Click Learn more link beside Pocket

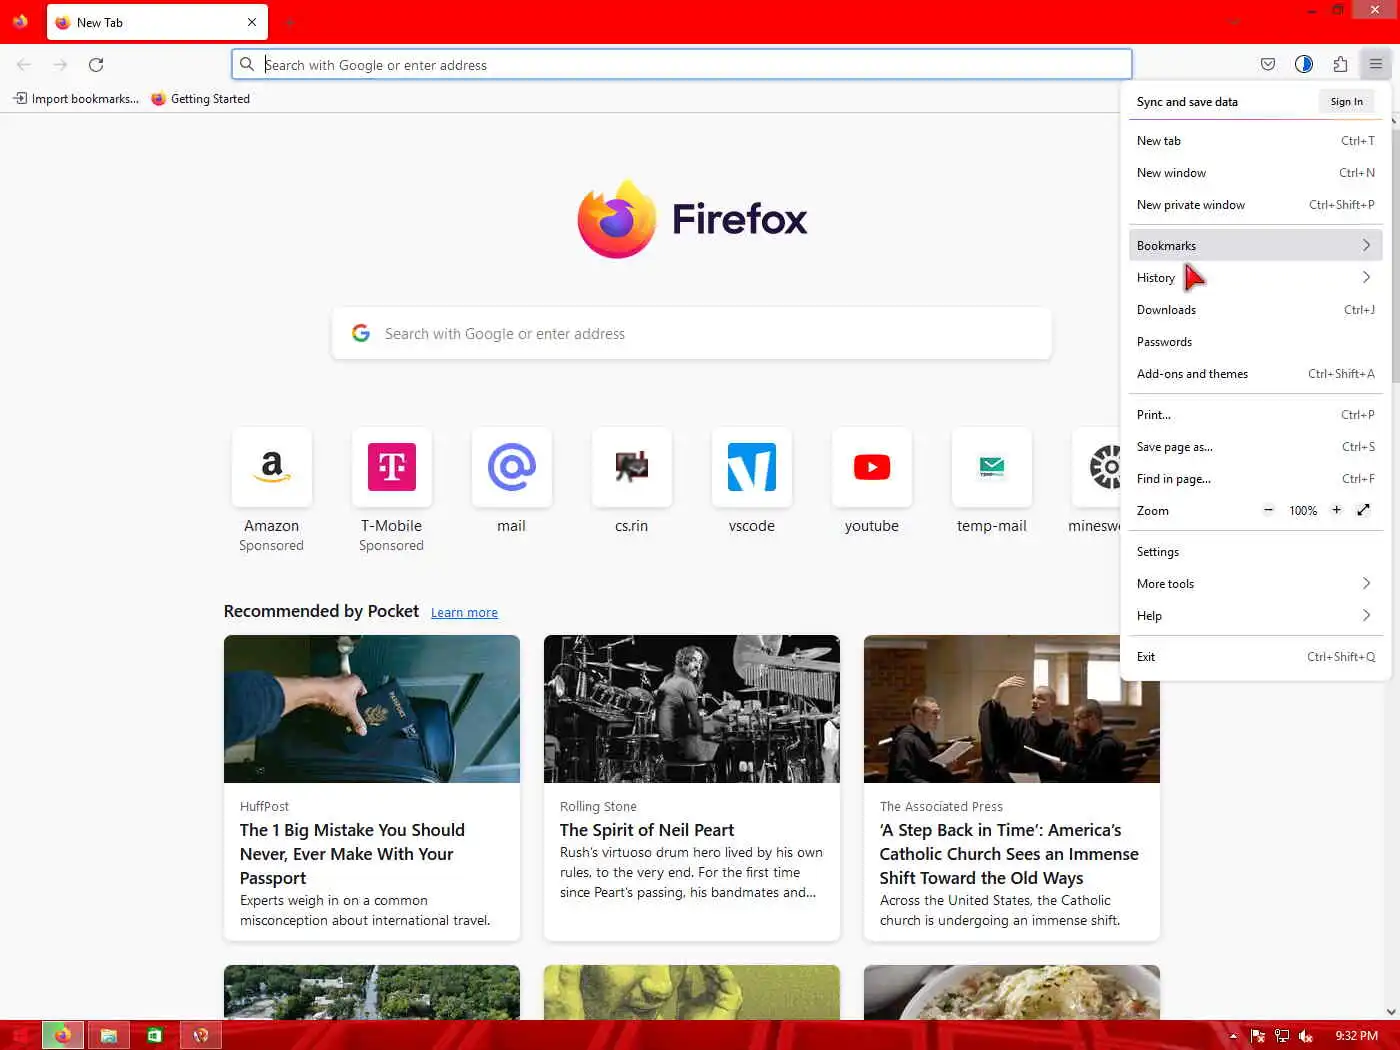(464, 613)
